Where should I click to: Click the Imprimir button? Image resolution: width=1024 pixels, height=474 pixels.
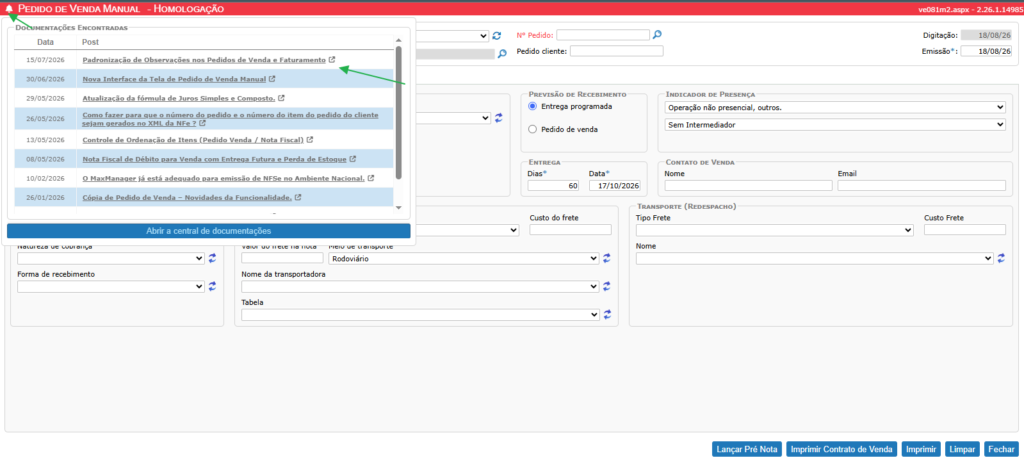(x=921, y=449)
